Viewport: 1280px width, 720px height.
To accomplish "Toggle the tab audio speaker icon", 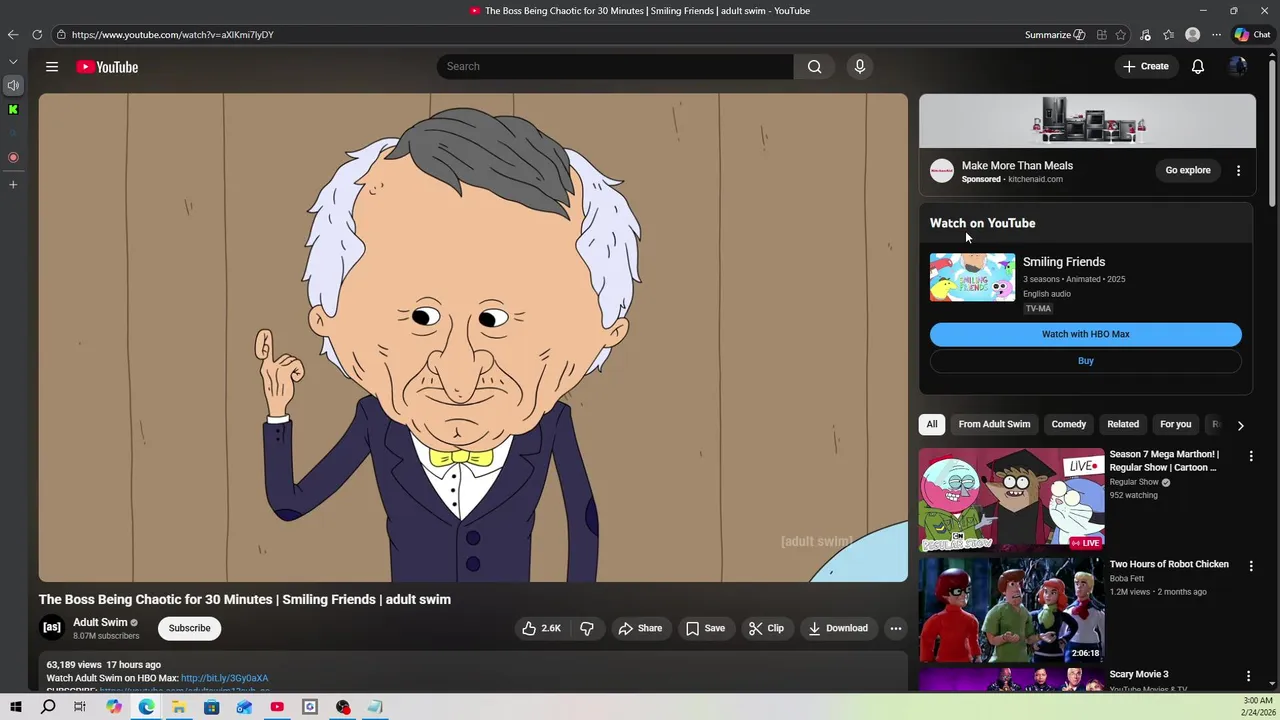I will (x=13, y=85).
